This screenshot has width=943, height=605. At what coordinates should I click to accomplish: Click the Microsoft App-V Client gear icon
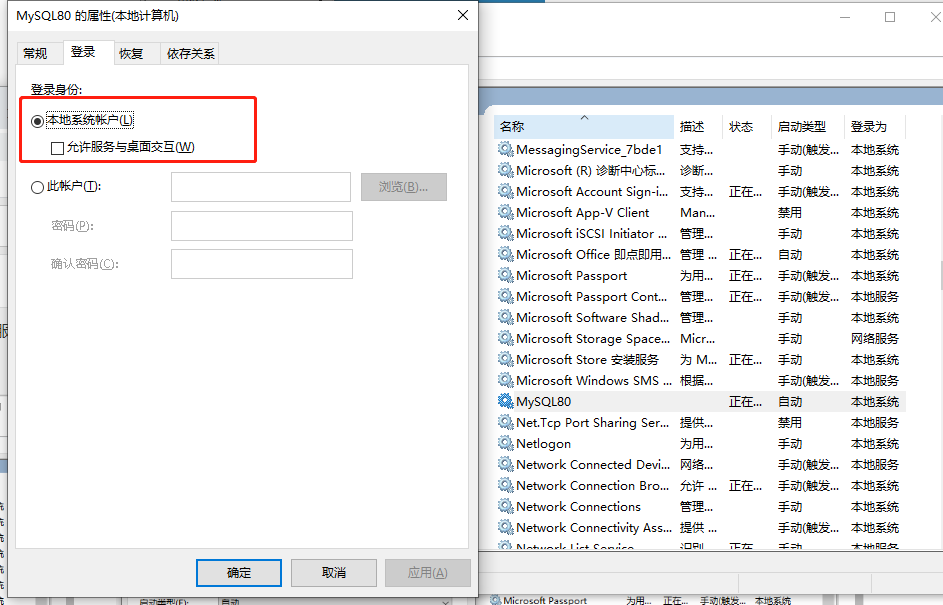(503, 212)
